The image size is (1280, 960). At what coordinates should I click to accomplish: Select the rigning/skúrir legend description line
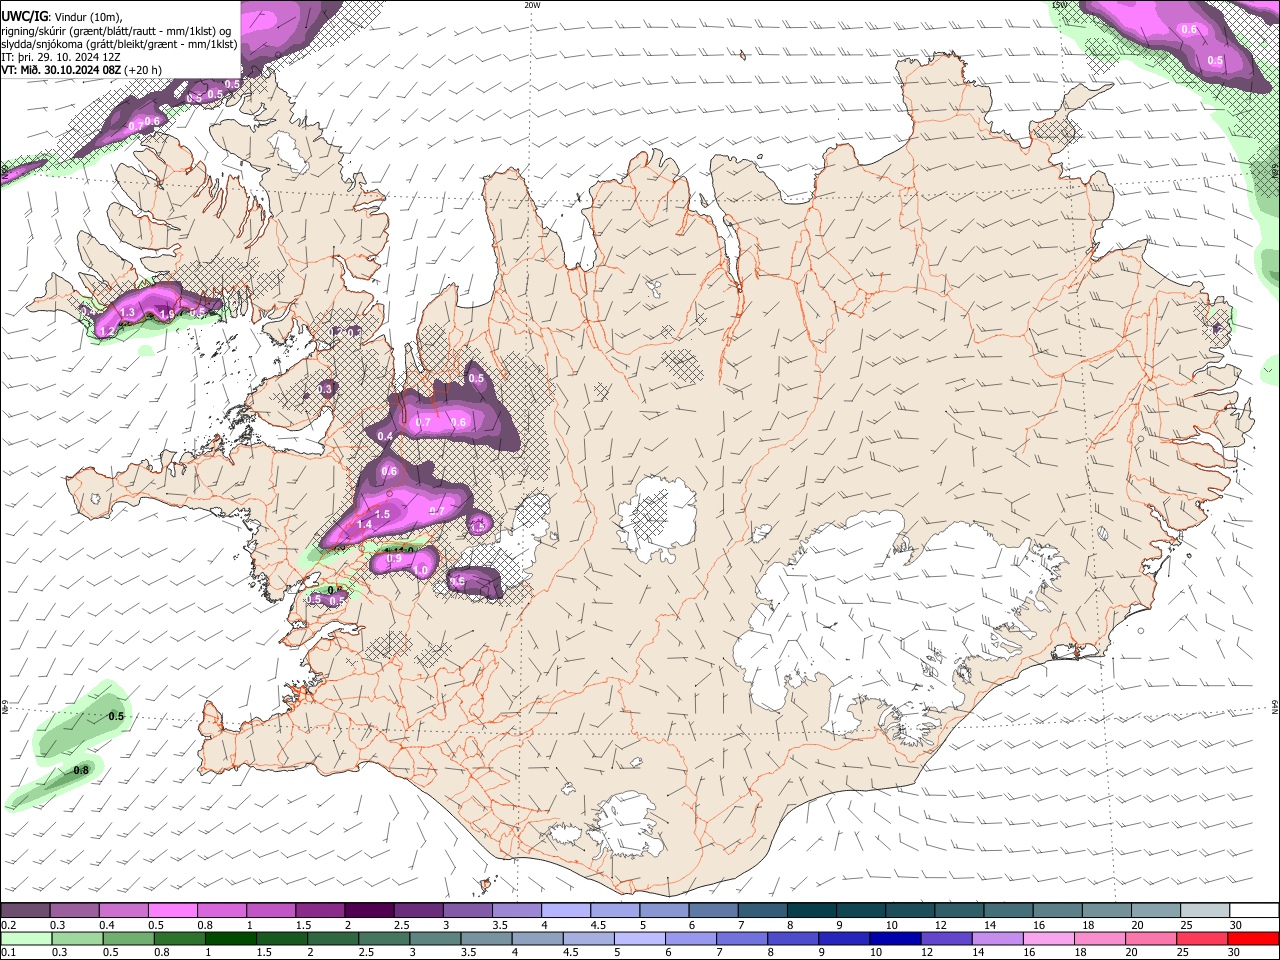(x=116, y=31)
